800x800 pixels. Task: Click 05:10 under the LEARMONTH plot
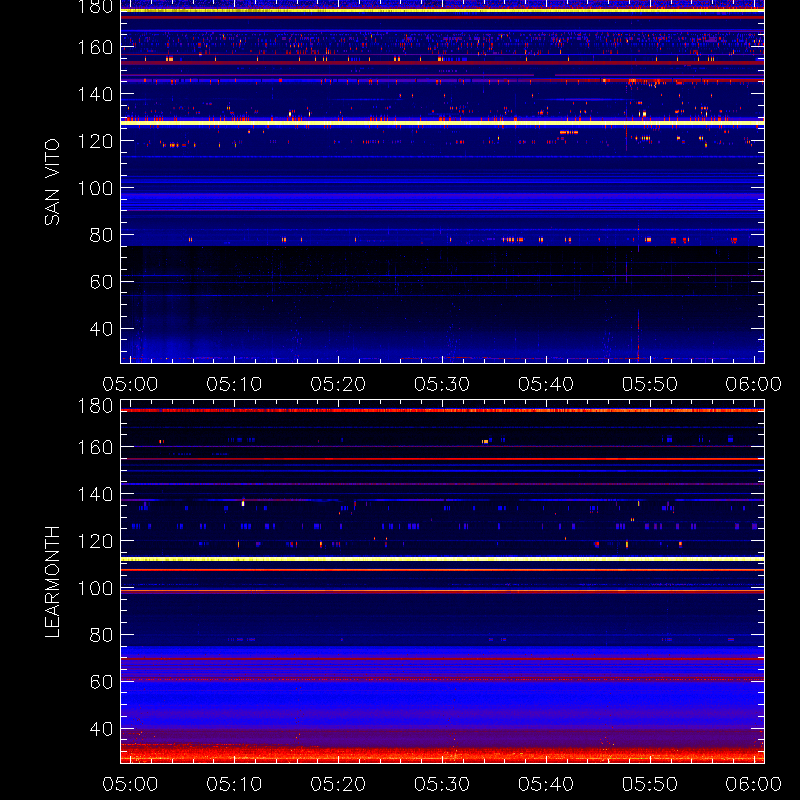tap(234, 784)
